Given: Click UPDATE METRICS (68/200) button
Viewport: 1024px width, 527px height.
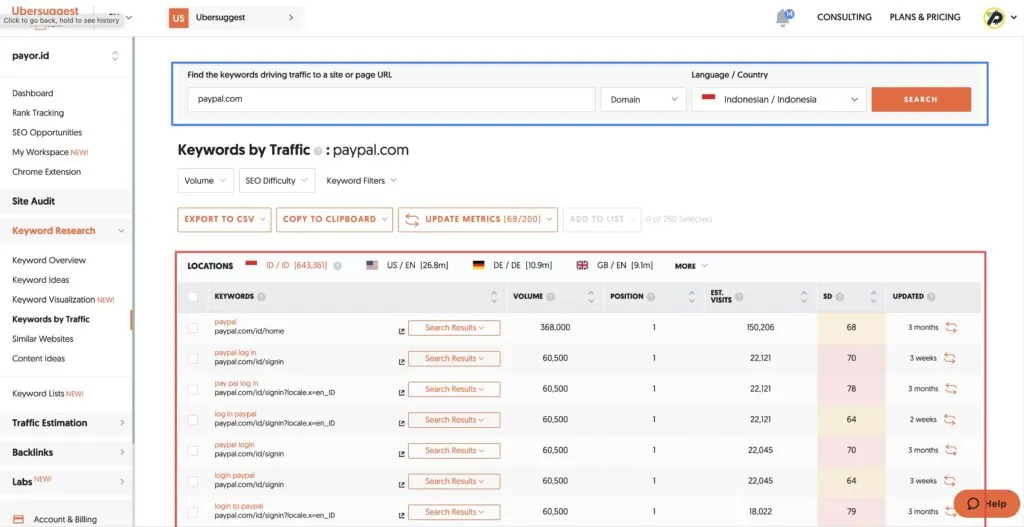Looking at the screenshot, I should 477,219.
